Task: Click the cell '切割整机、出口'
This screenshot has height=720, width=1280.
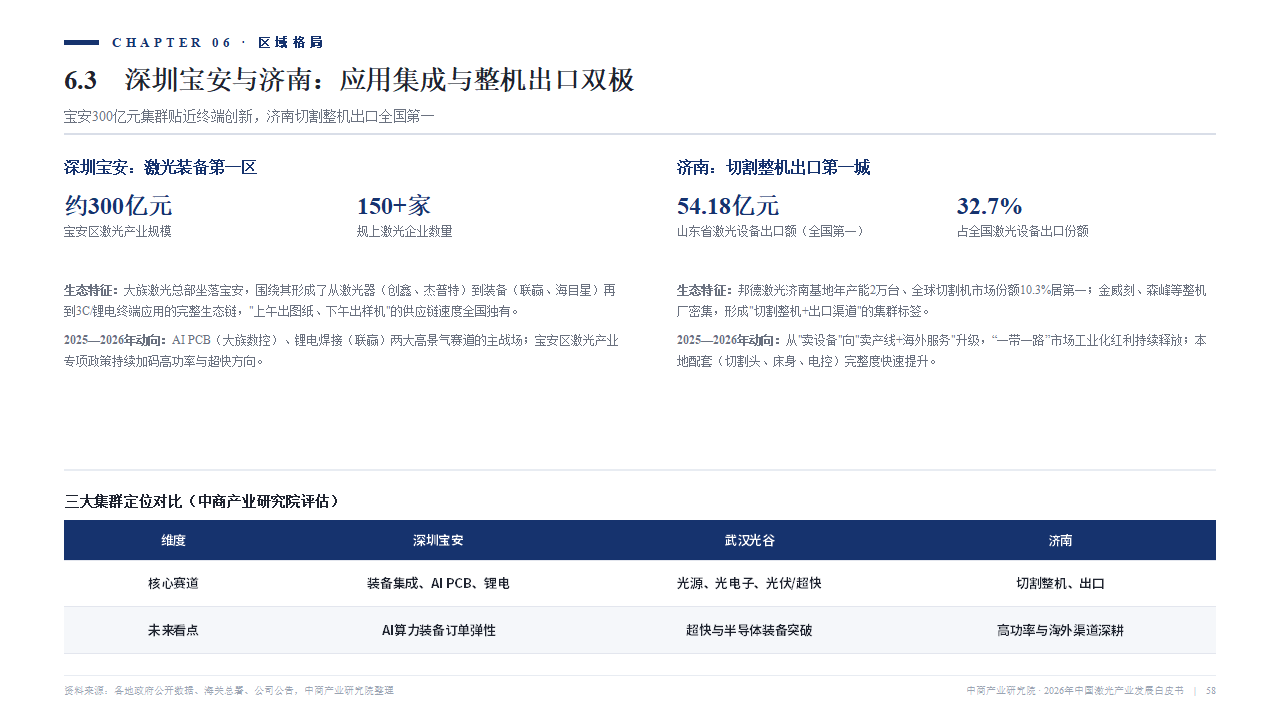Action: point(1060,583)
